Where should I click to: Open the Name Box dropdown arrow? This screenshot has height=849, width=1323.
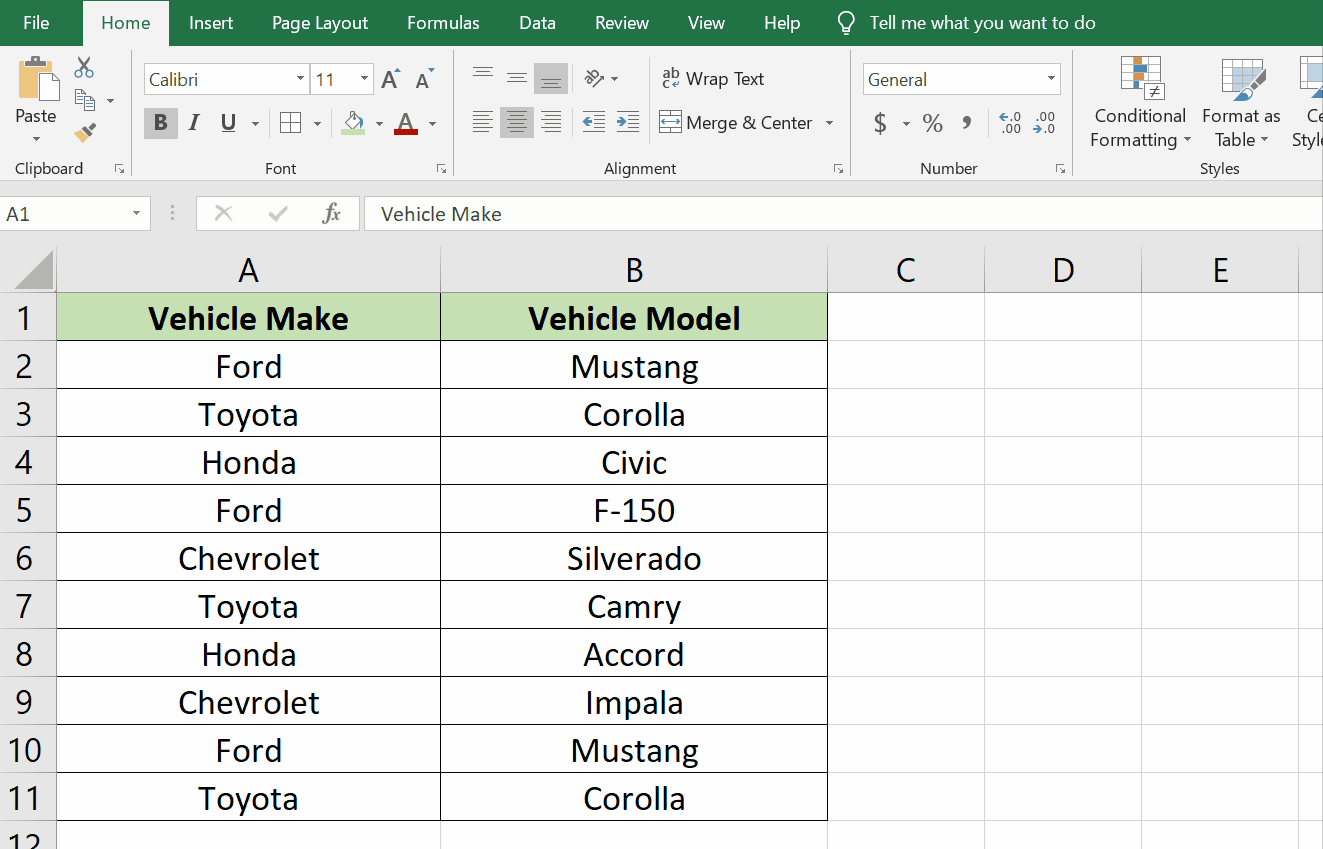(x=136, y=214)
